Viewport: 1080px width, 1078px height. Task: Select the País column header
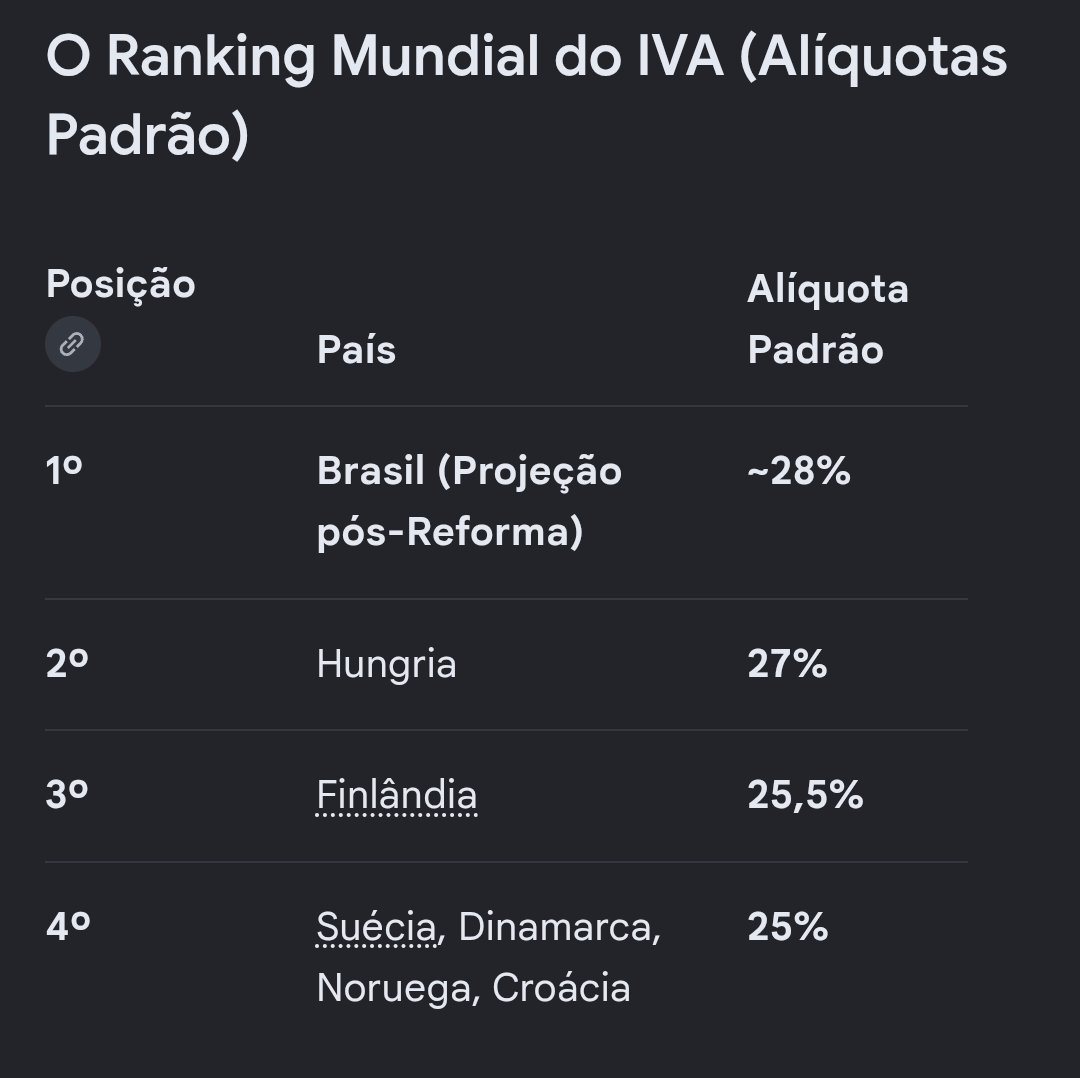coord(356,350)
